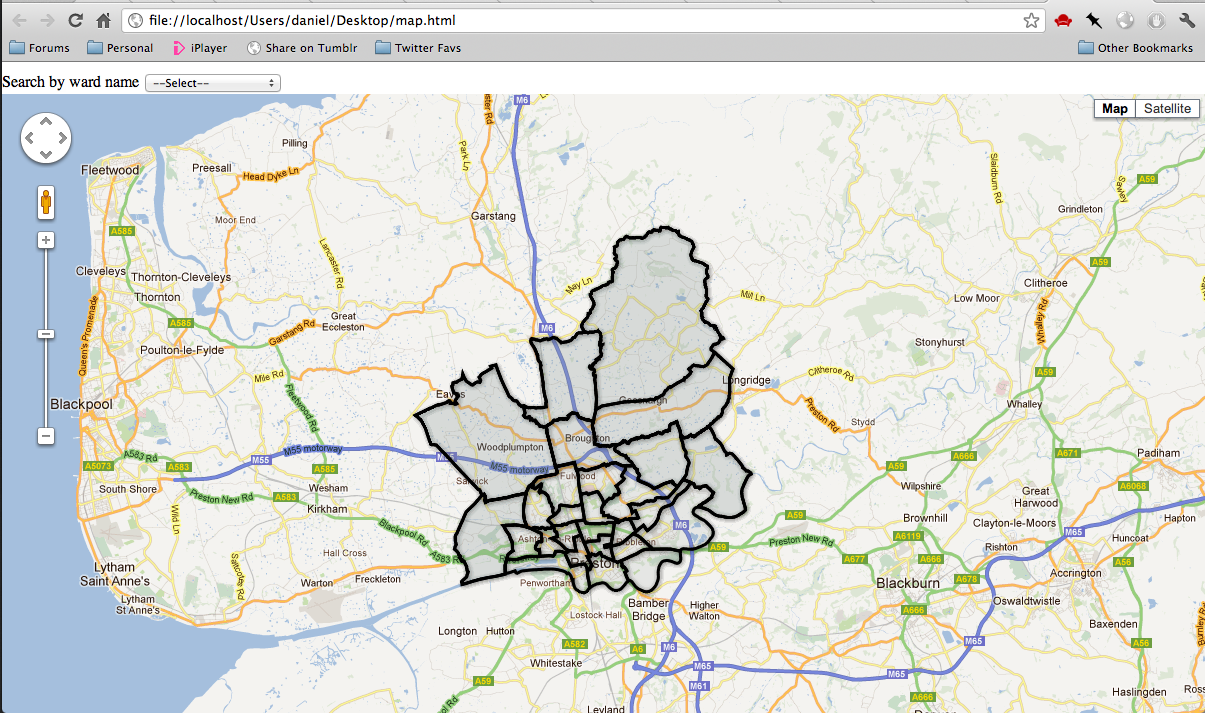Click the red couch extension icon
Image resolution: width=1205 pixels, height=713 pixels.
click(x=1063, y=20)
